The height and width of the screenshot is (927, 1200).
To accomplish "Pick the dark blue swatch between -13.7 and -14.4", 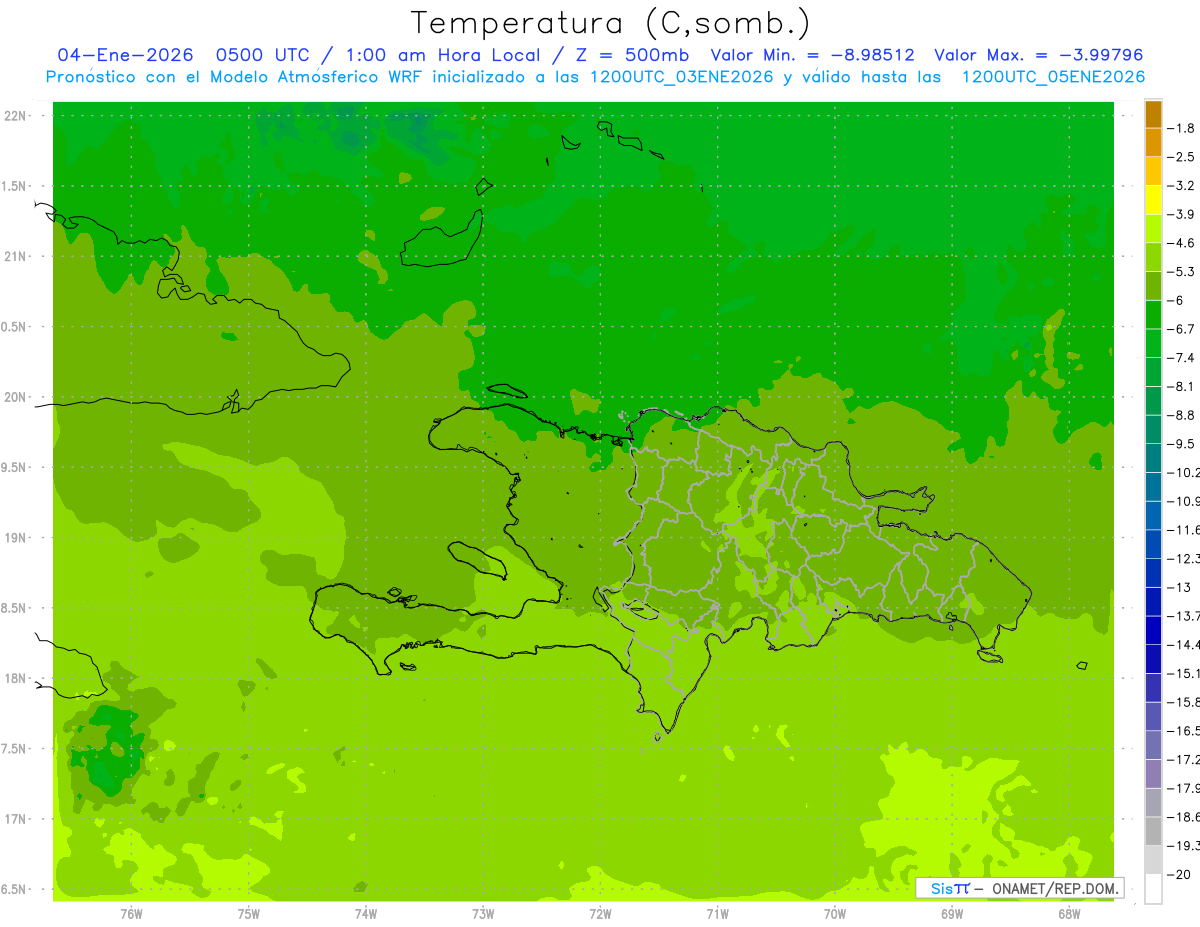I will (x=1153, y=630).
